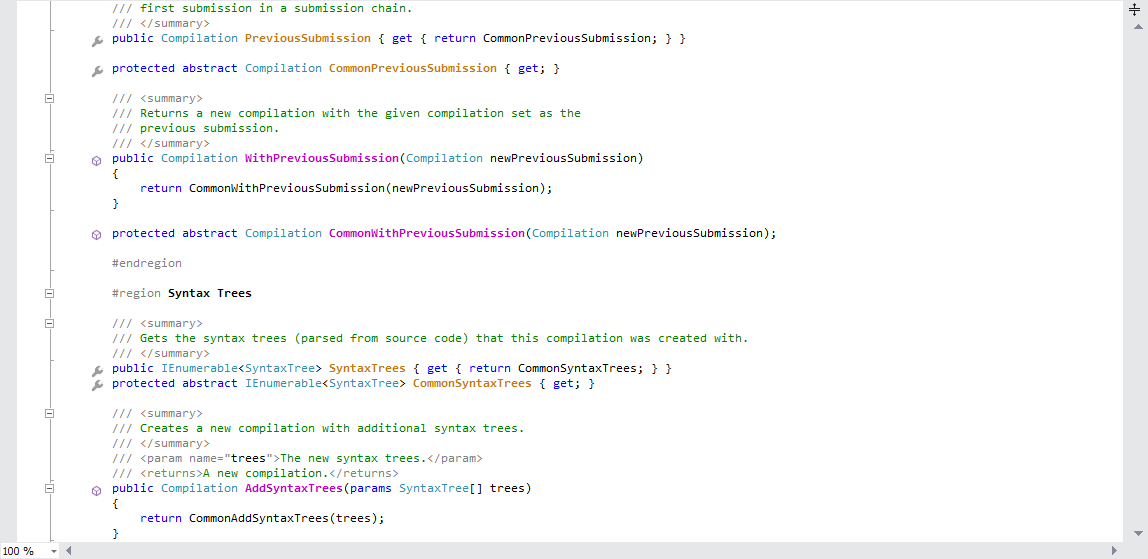Collapse the AddSyntaxTrees method body
The width and height of the screenshot is (1148, 559).
[50, 488]
